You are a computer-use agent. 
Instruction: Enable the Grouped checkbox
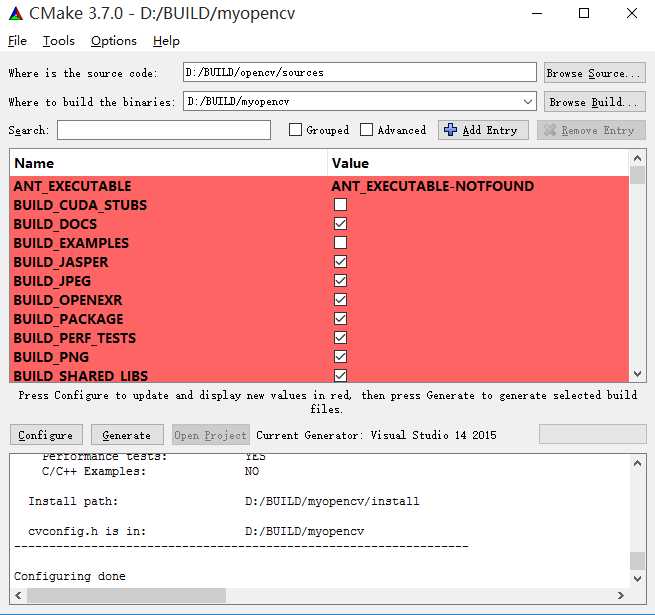coord(295,130)
